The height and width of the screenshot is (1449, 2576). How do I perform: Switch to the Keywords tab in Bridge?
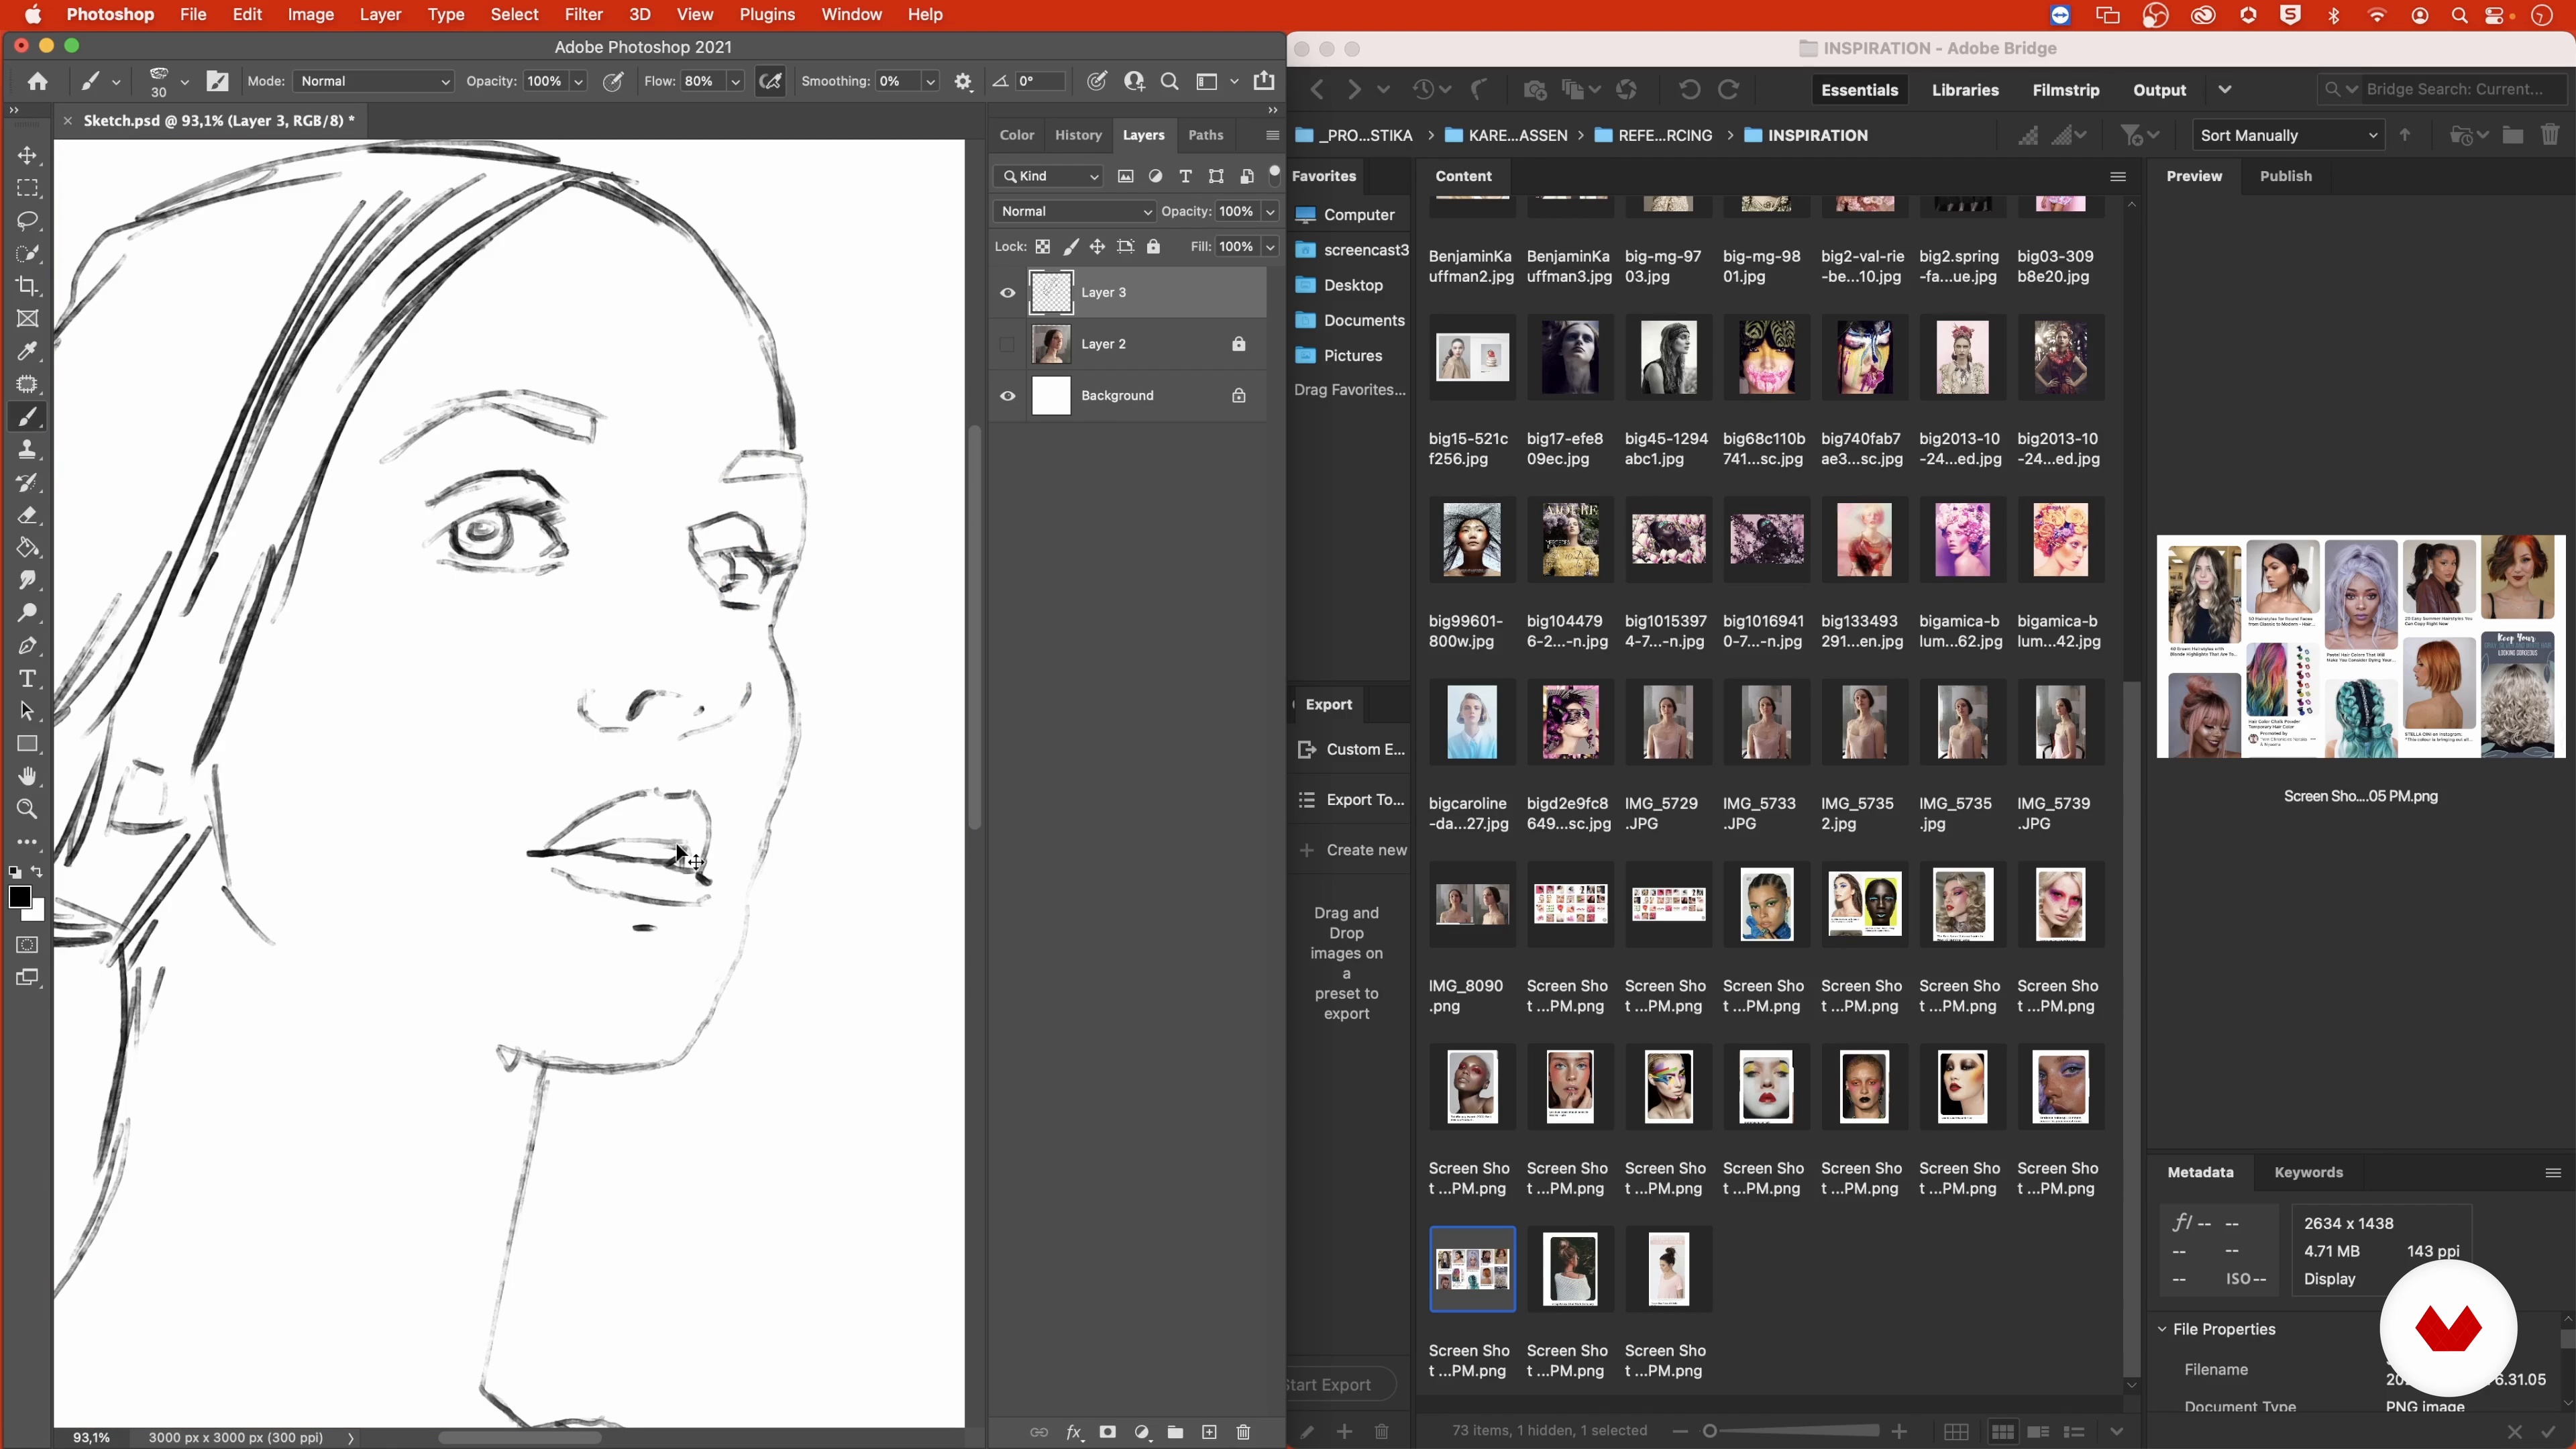(x=2308, y=1173)
